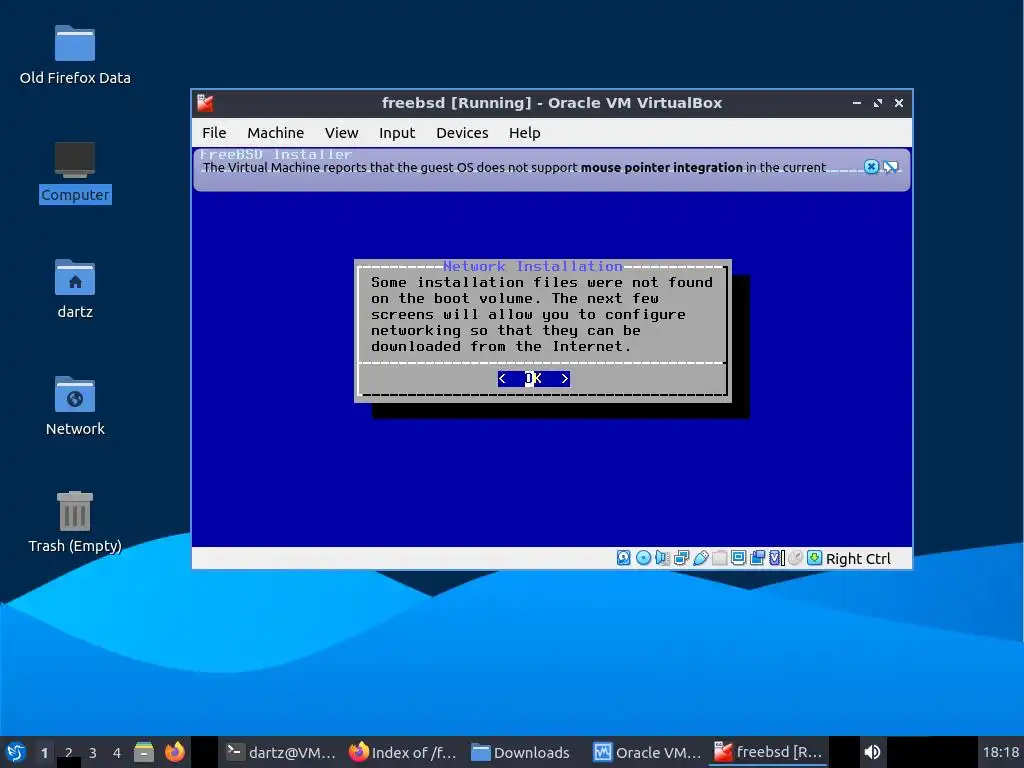The width and height of the screenshot is (1024, 768).
Task: Switch to Firefox Index of taskbar entry
Action: pos(402,752)
